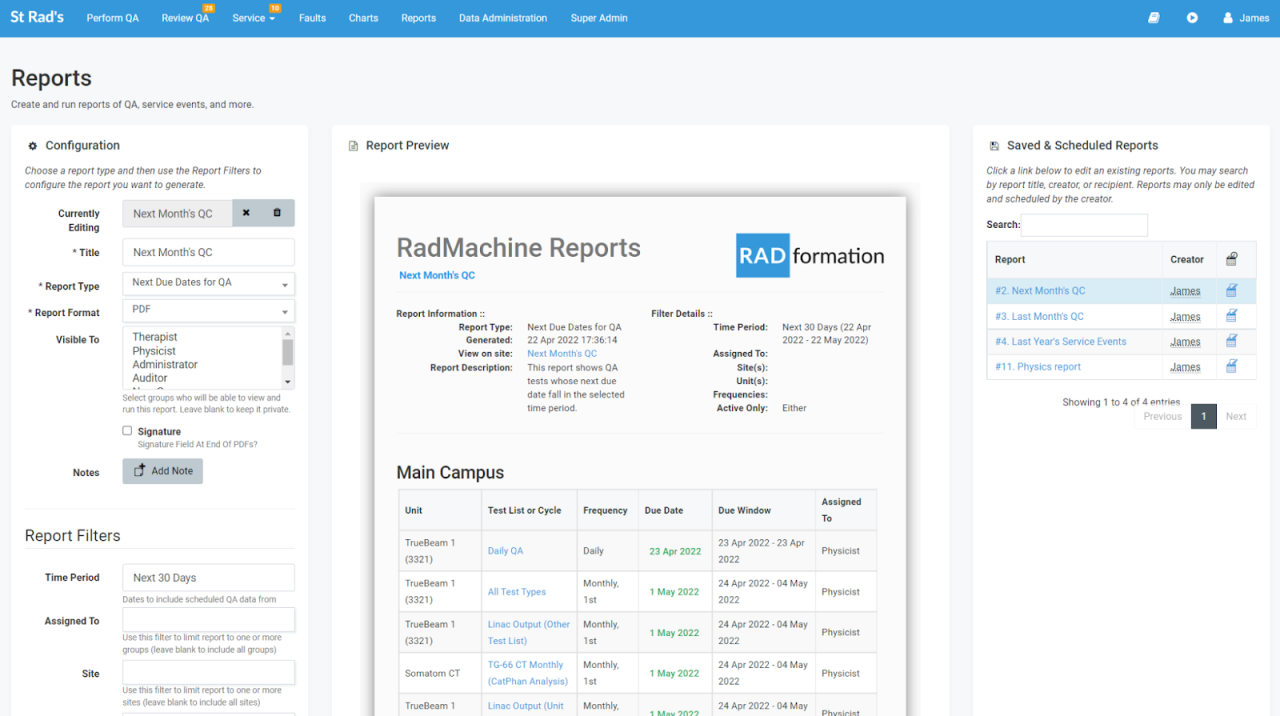Image resolution: width=1280 pixels, height=716 pixels.
Task: Click the Add Note button
Action: pyautogui.click(x=162, y=470)
